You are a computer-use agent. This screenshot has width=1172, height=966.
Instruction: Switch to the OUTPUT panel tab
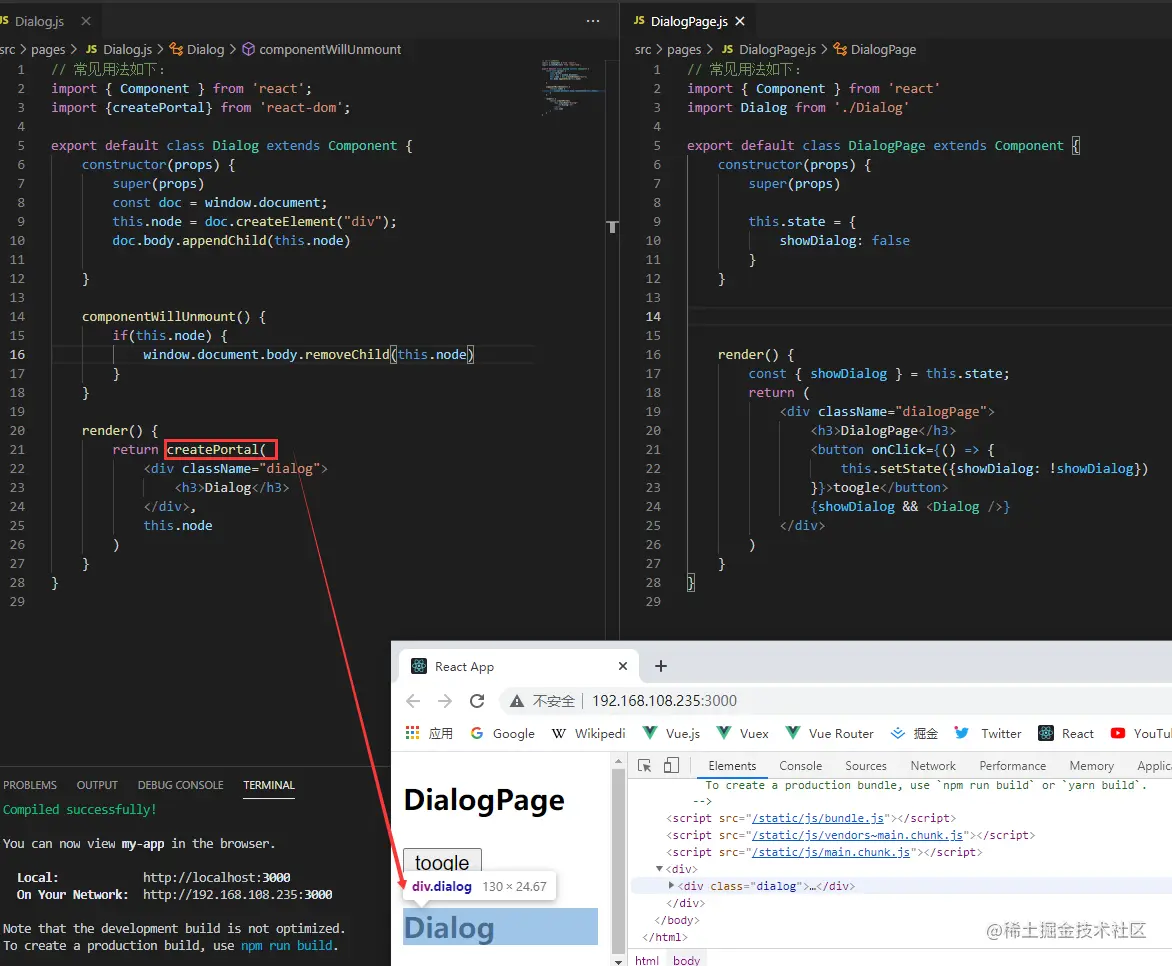pyautogui.click(x=97, y=785)
